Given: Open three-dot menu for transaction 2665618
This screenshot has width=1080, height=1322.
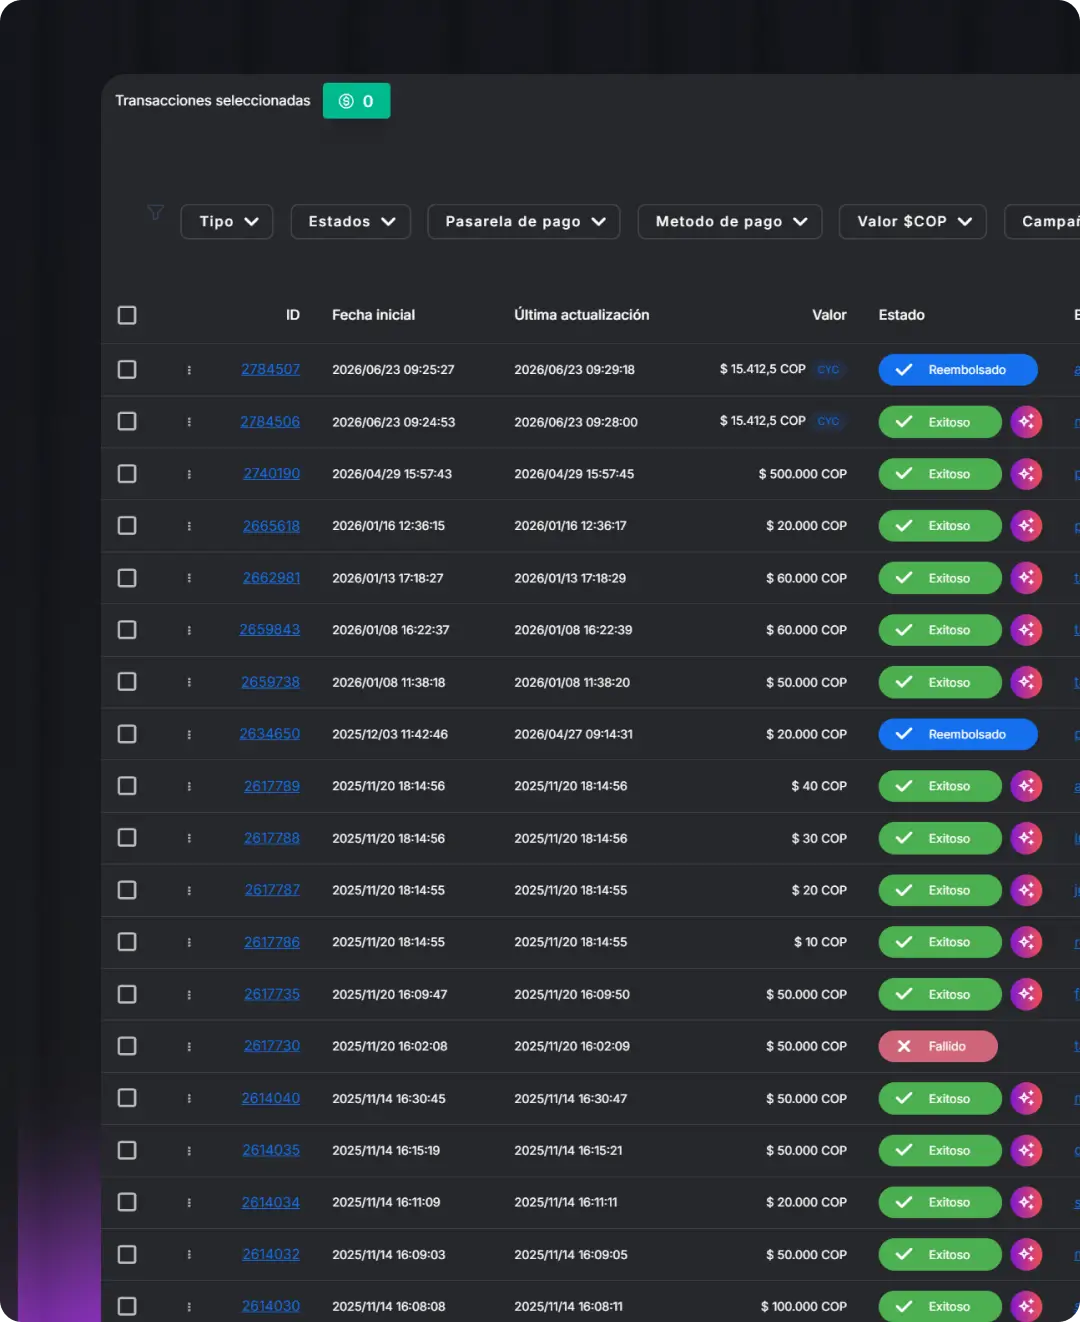Looking at the screenshot, I should click(189, 526).
